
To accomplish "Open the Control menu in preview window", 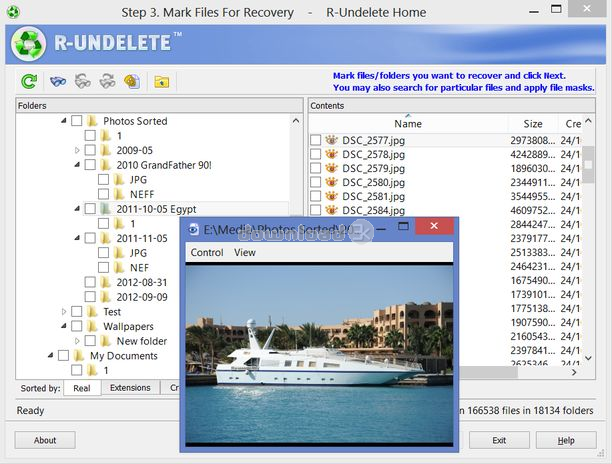I will pos(207,252).
